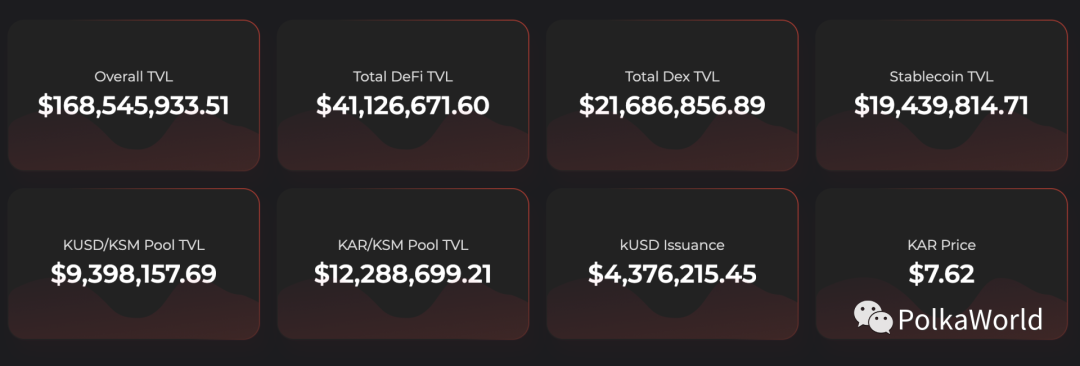Click the Stablecoin TVL label text

click(942, 77)
